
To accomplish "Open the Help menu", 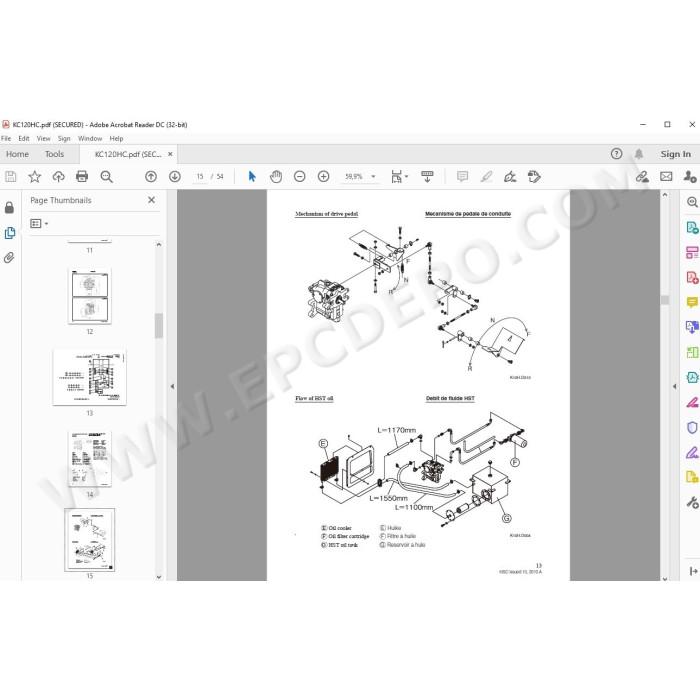I will pos(117,138).
